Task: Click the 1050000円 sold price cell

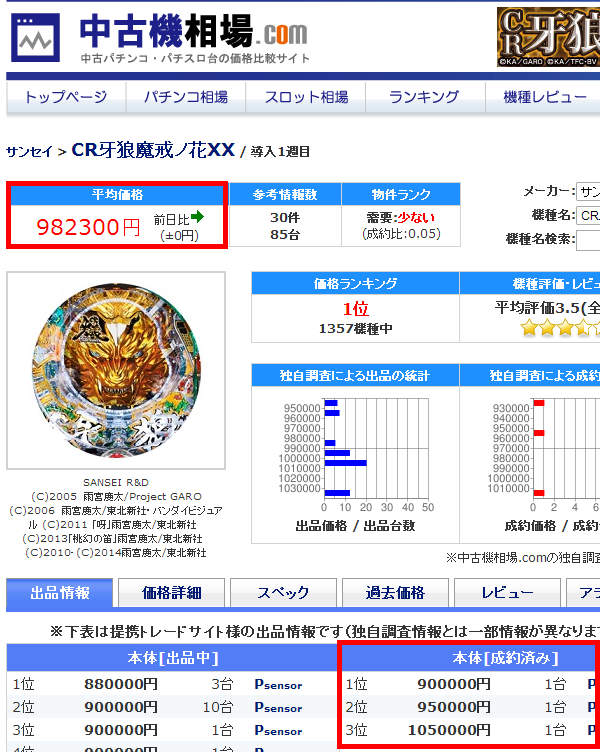Action: point(449,730)
